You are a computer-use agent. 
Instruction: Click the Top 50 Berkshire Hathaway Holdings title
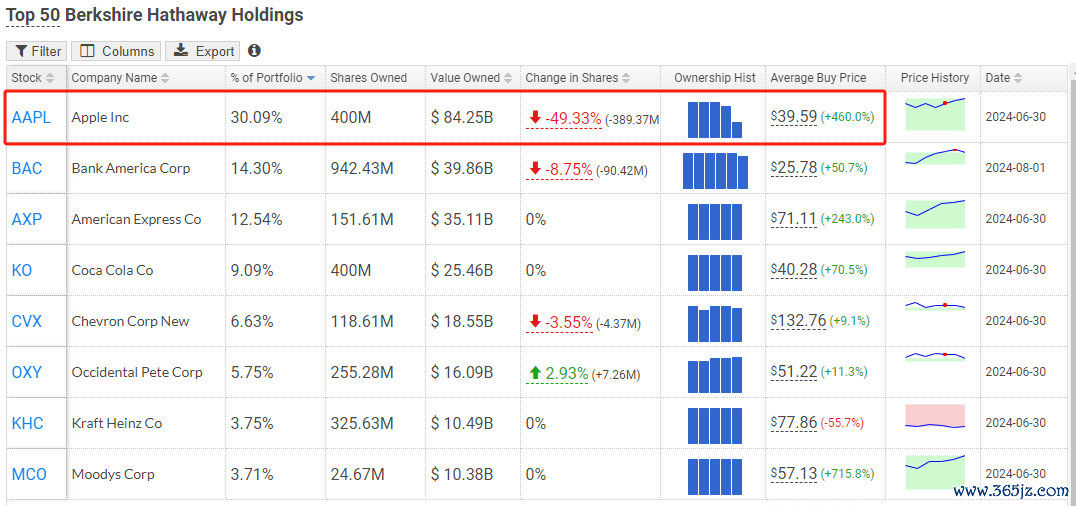154,15
